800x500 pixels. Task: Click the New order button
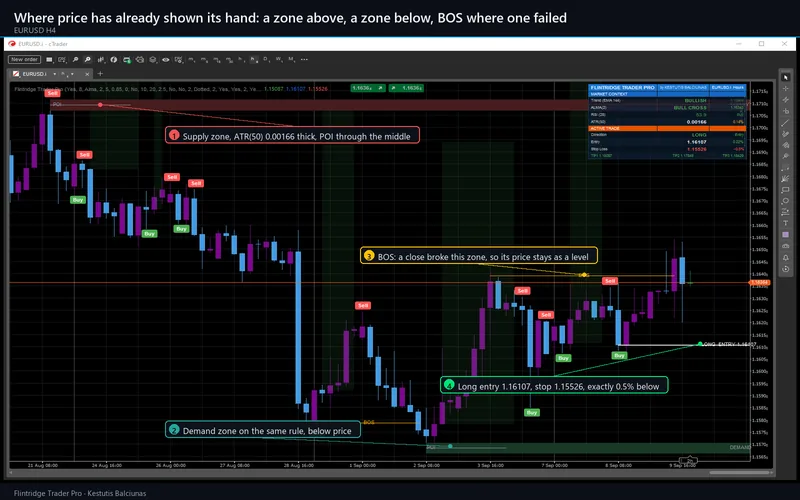tap(24, 59)
